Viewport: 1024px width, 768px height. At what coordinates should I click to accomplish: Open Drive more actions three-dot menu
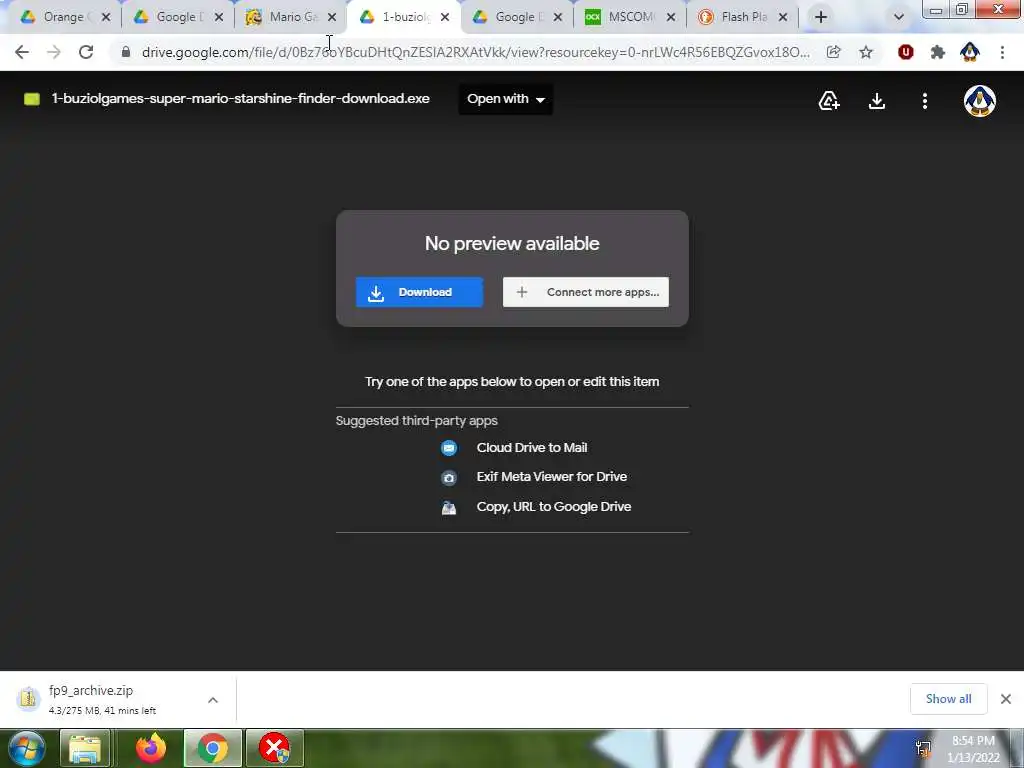[x=925, y=101]
